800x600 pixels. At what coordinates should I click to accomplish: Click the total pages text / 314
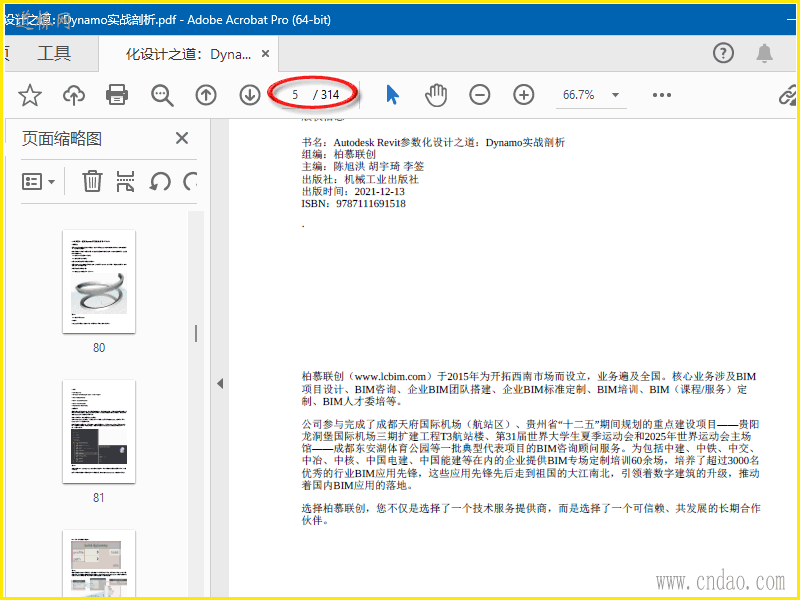pyautogui.click(x=327, y=95)
